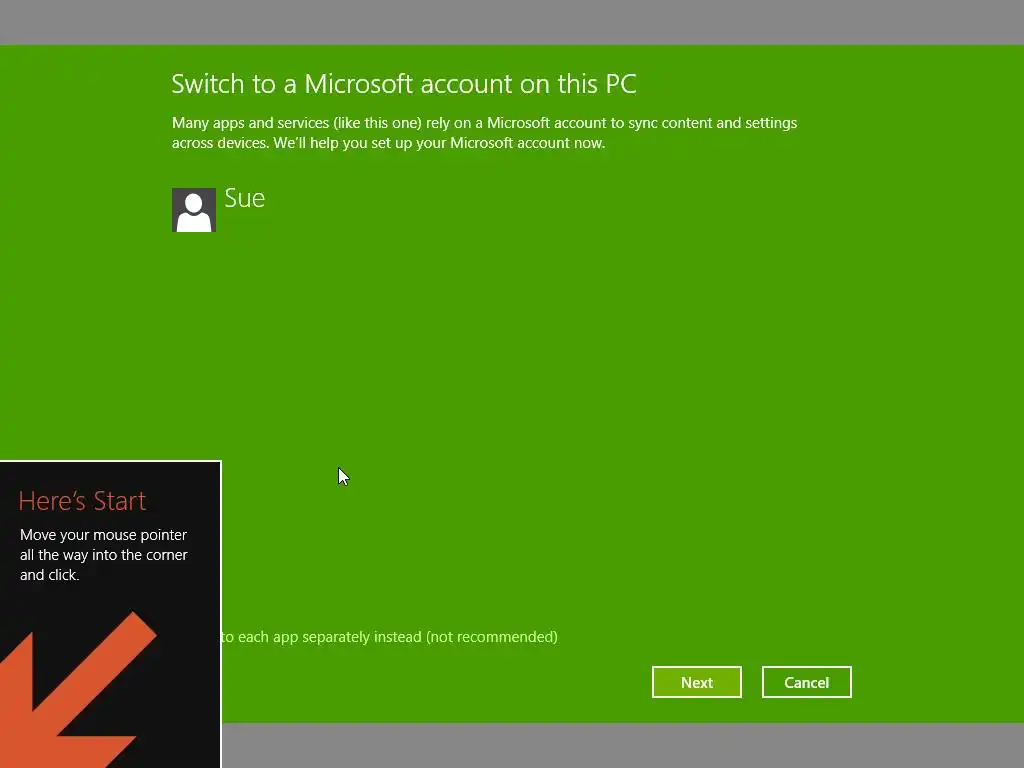Click the Cancel button
Screen dimensions: 1024x768
(807, 682)
